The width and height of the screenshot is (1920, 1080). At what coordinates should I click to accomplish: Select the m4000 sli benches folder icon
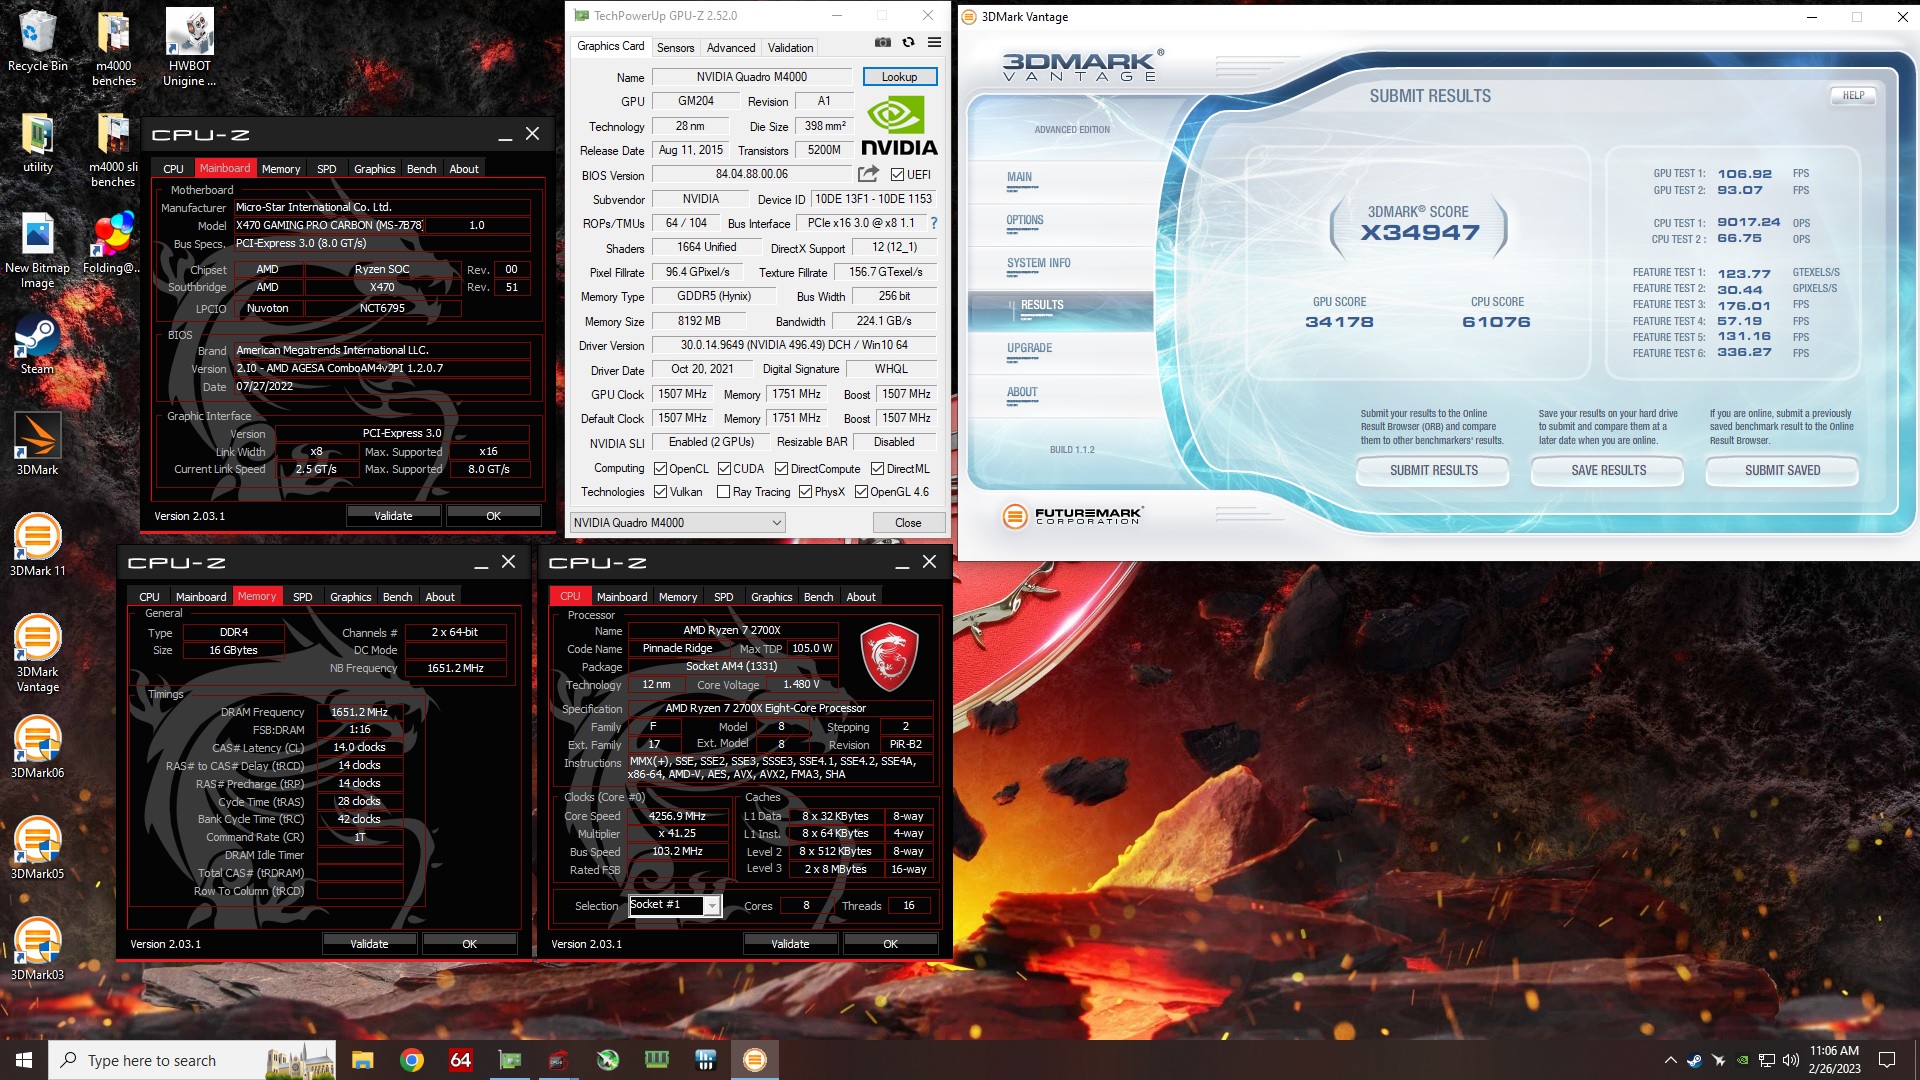pyautogui.click(x=113, y=150)
